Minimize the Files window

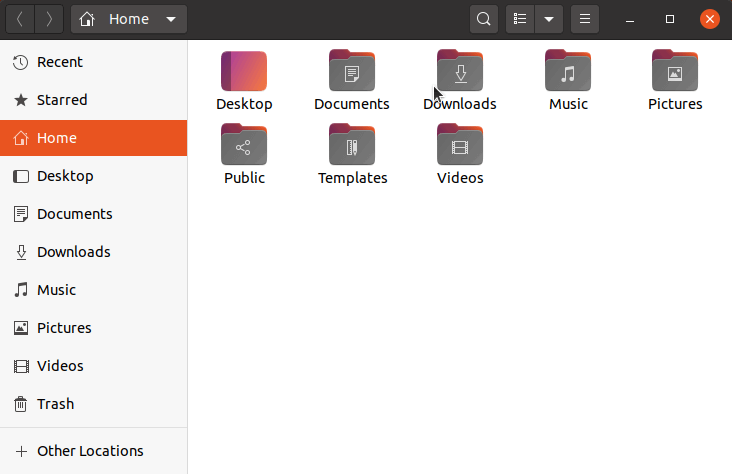click(630, 19)
